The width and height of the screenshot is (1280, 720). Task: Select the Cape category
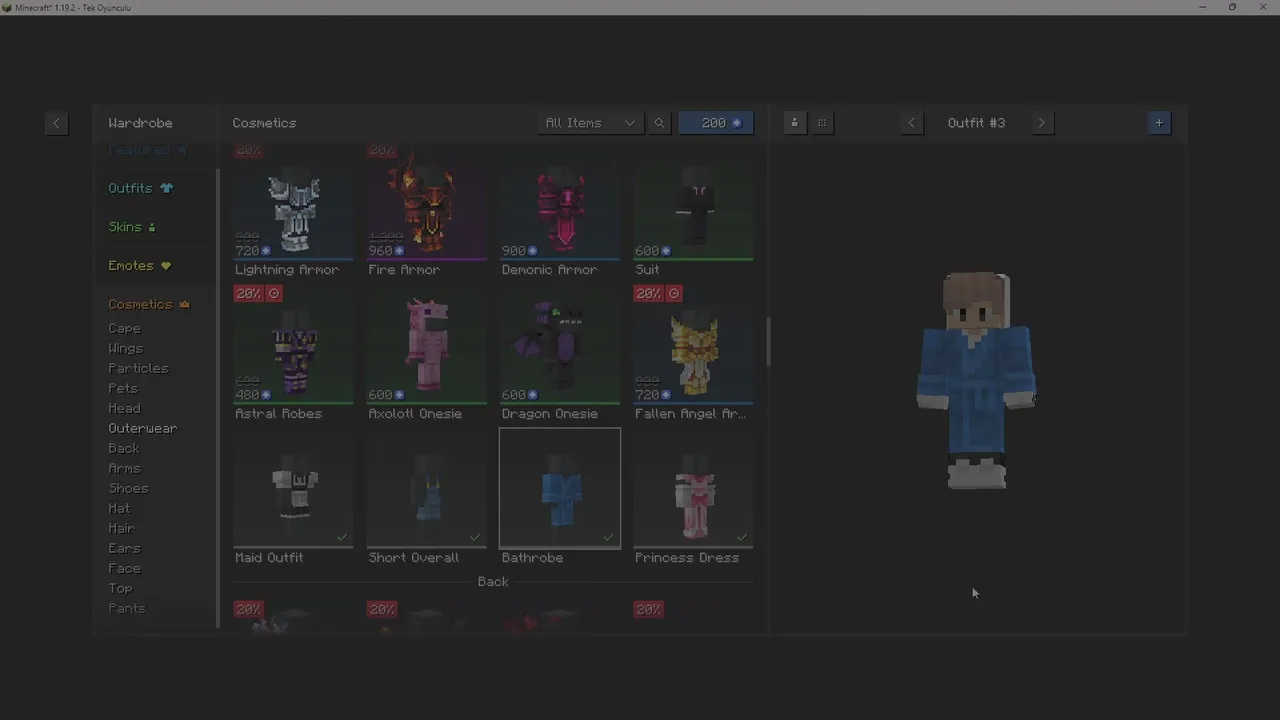pyautogui.click(x=125, y=328)
